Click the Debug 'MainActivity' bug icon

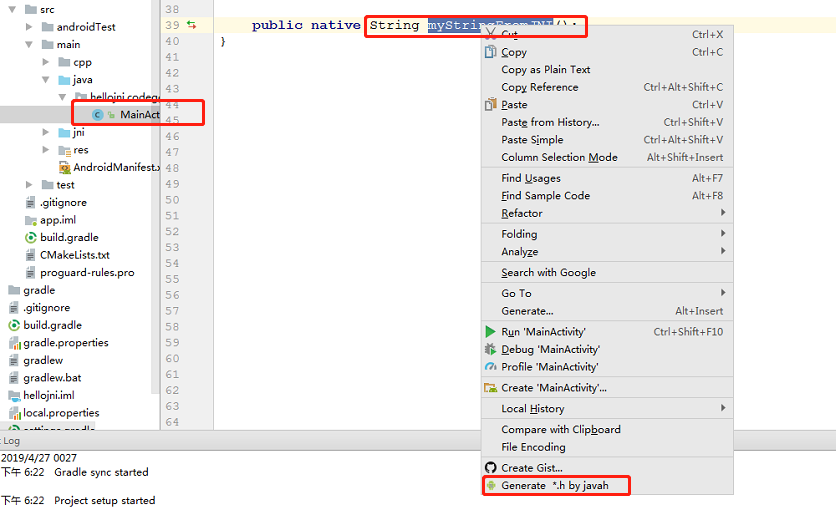pos(490,349)
